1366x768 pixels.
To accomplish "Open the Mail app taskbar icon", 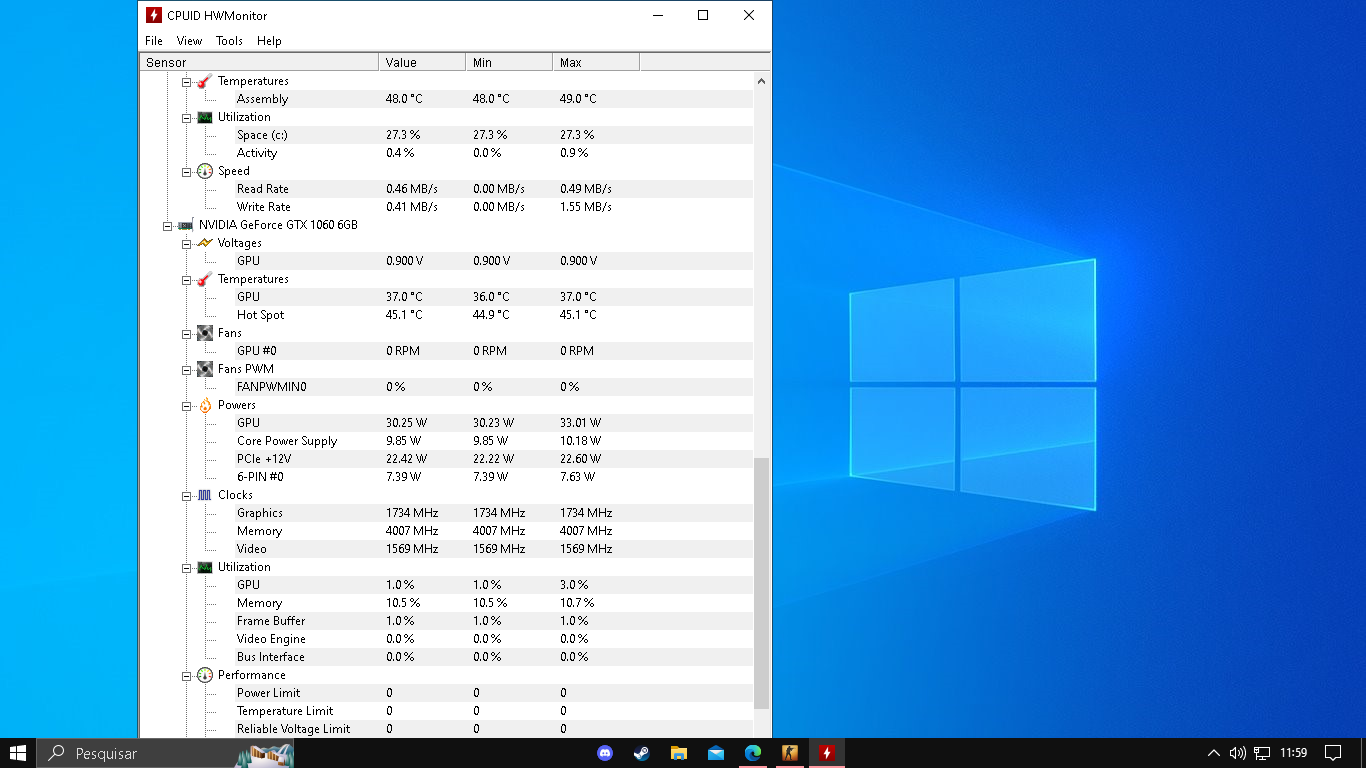I will [716, 753].
